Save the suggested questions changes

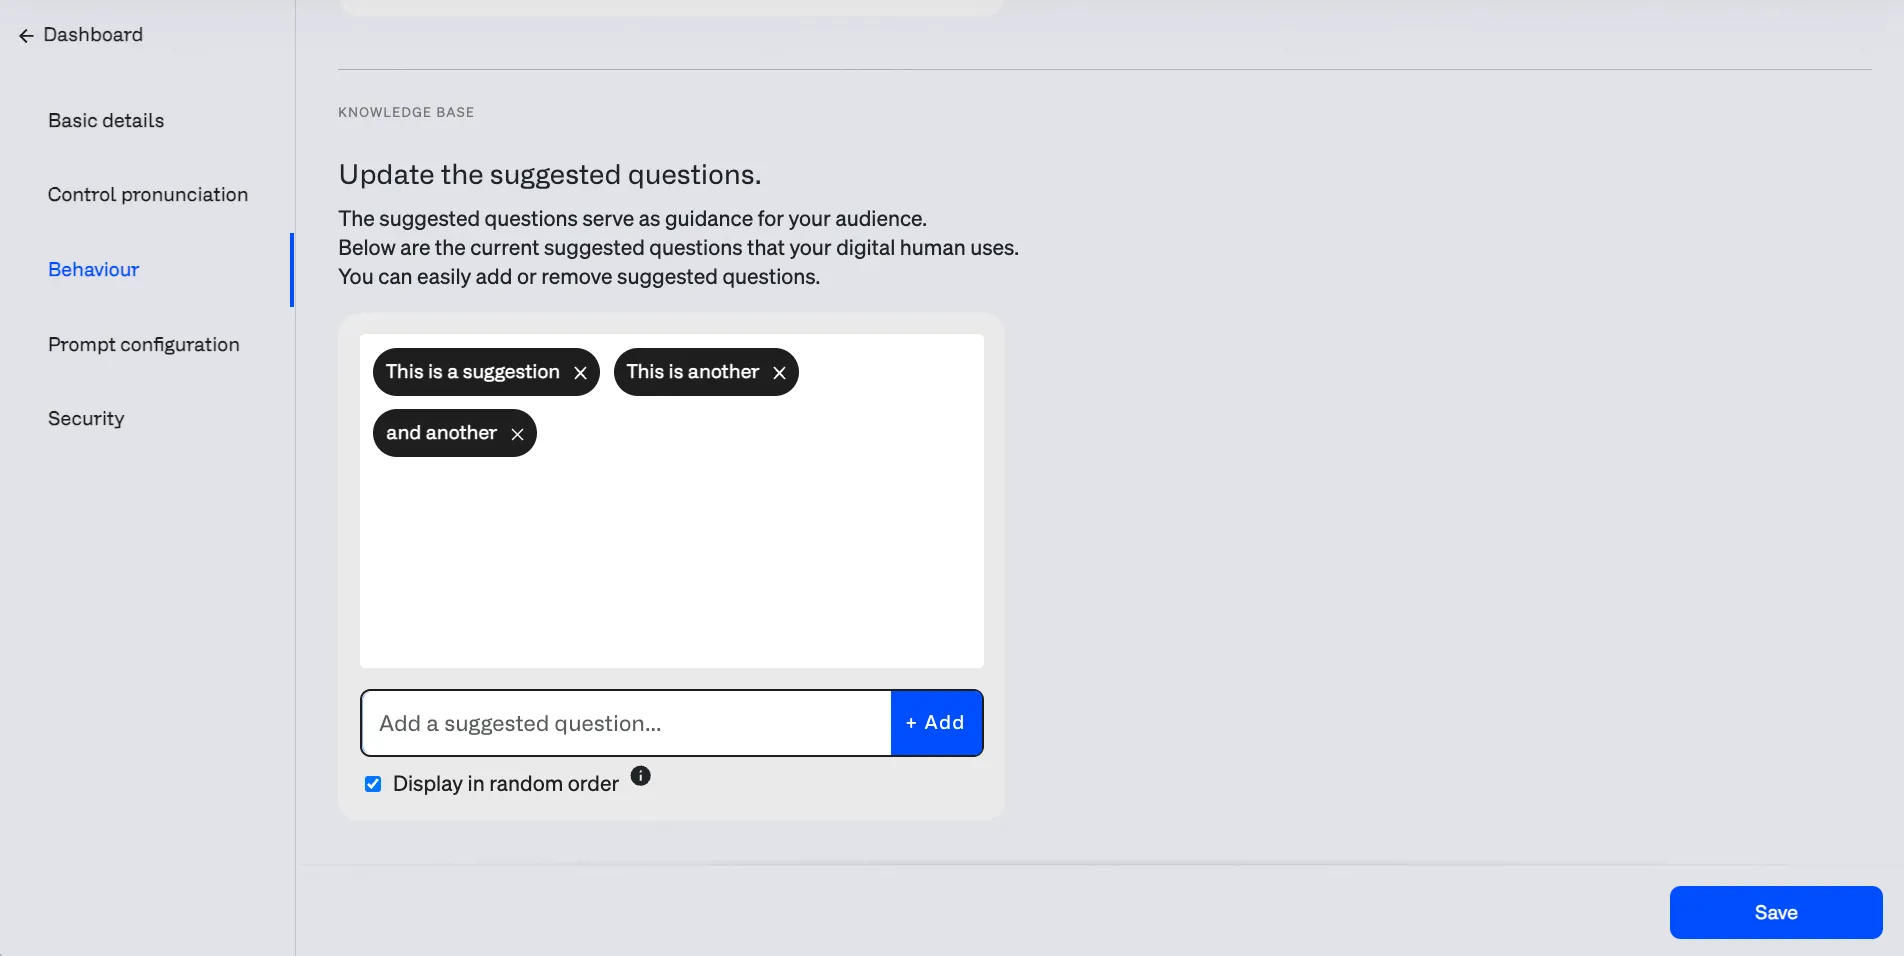pos(1776,912)
